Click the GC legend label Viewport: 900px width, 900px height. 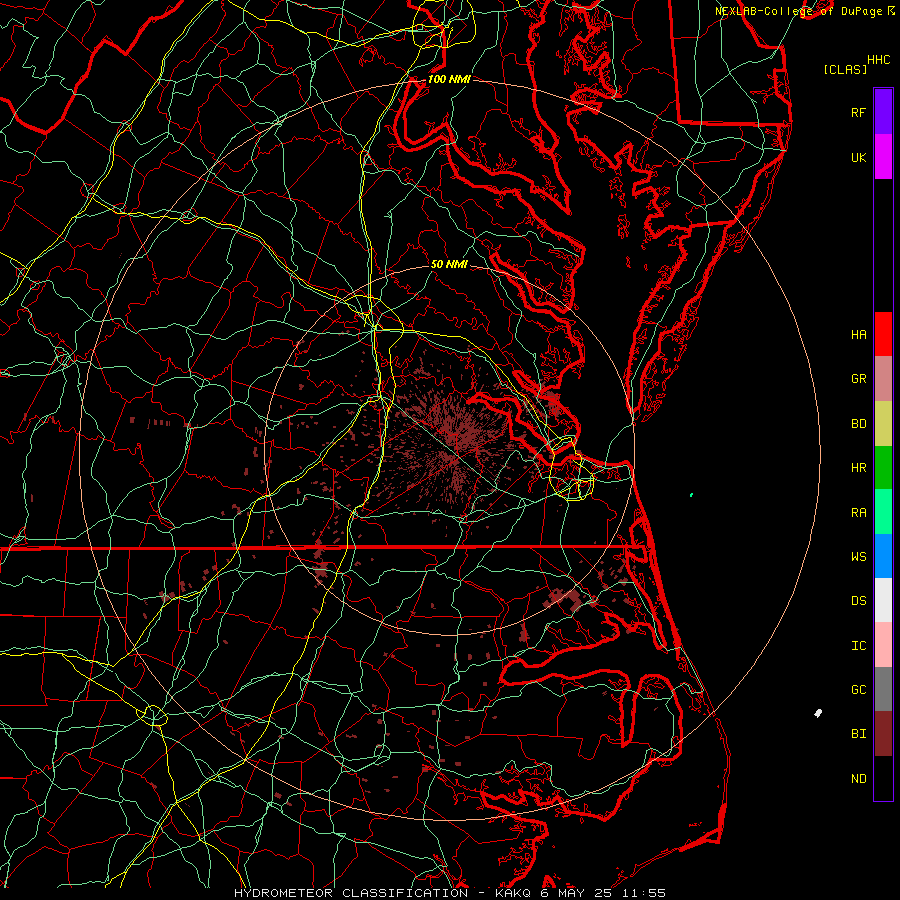coord(858,690)
